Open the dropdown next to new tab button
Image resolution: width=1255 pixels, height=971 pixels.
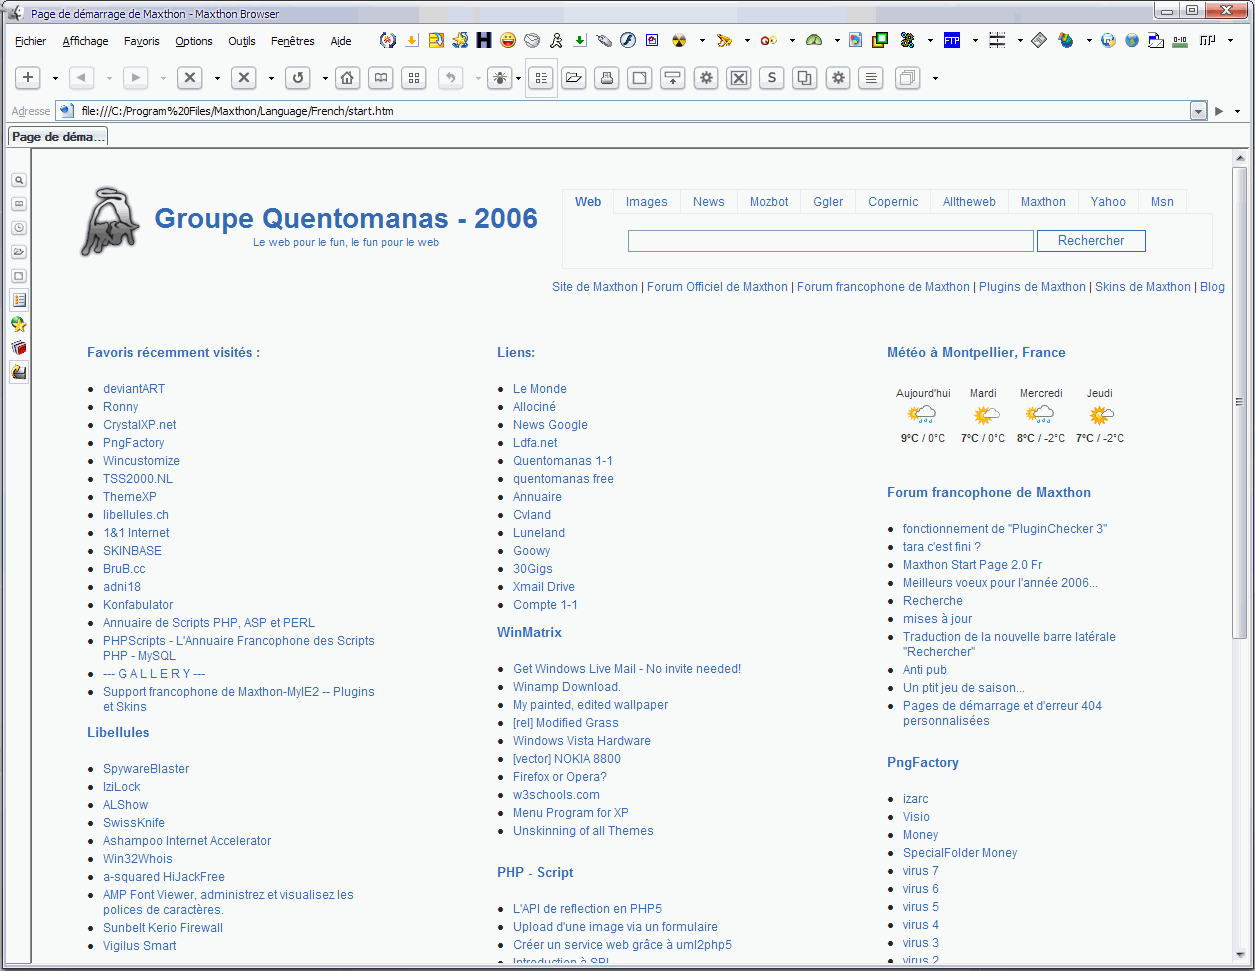click(x=54, y=78)
